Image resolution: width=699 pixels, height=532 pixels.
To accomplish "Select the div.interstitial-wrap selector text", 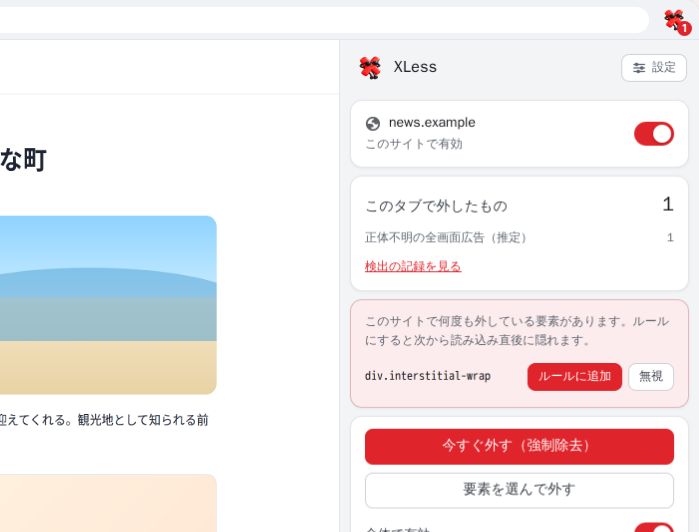I will coord(428,376).
